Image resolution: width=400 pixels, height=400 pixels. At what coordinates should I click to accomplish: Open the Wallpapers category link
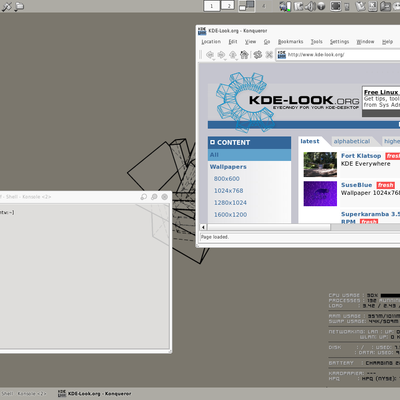(x=228, y=167)
